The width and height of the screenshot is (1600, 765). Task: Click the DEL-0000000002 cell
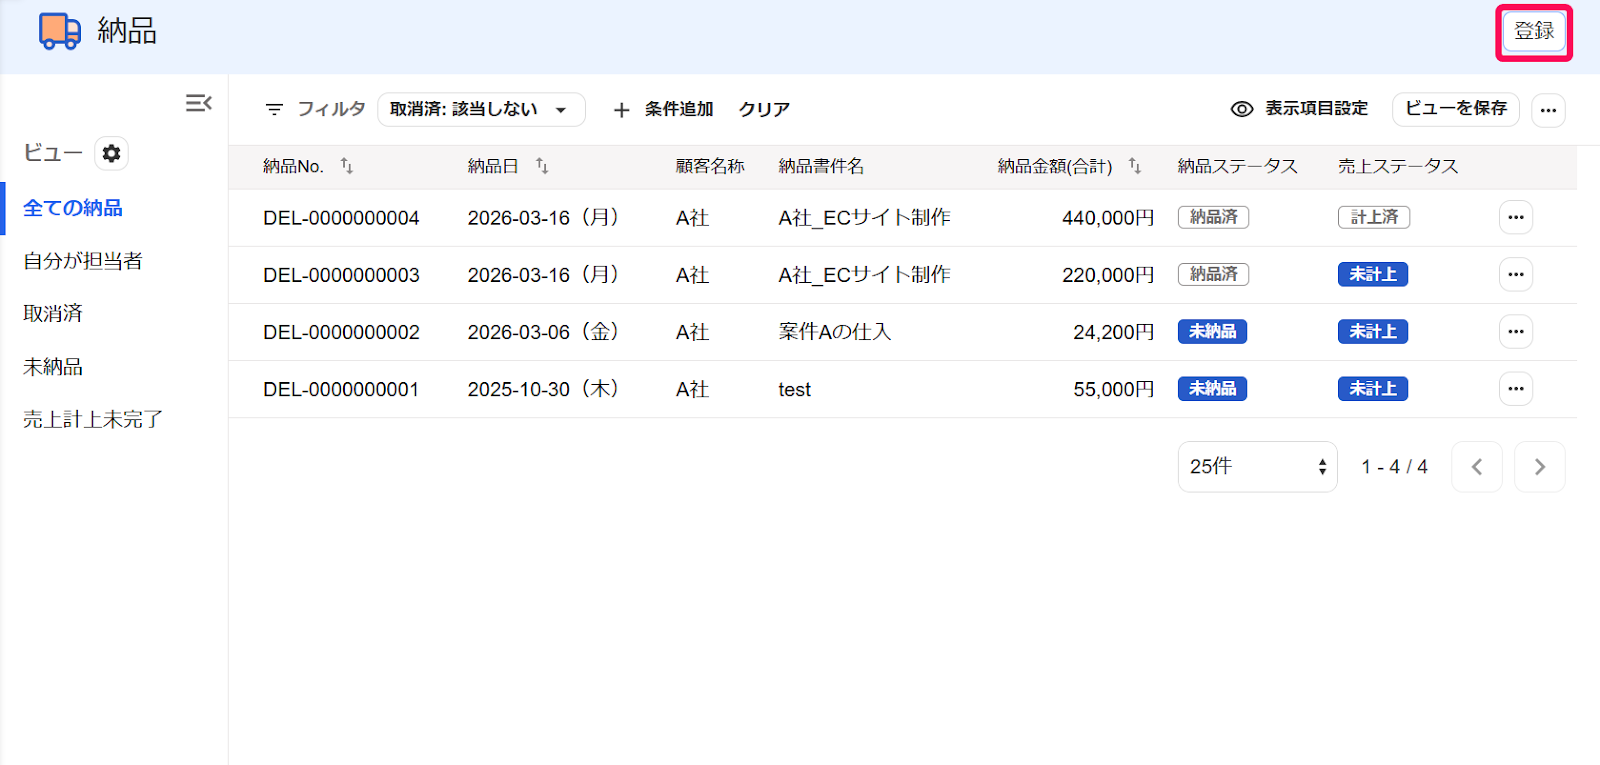tap(341, 332)
